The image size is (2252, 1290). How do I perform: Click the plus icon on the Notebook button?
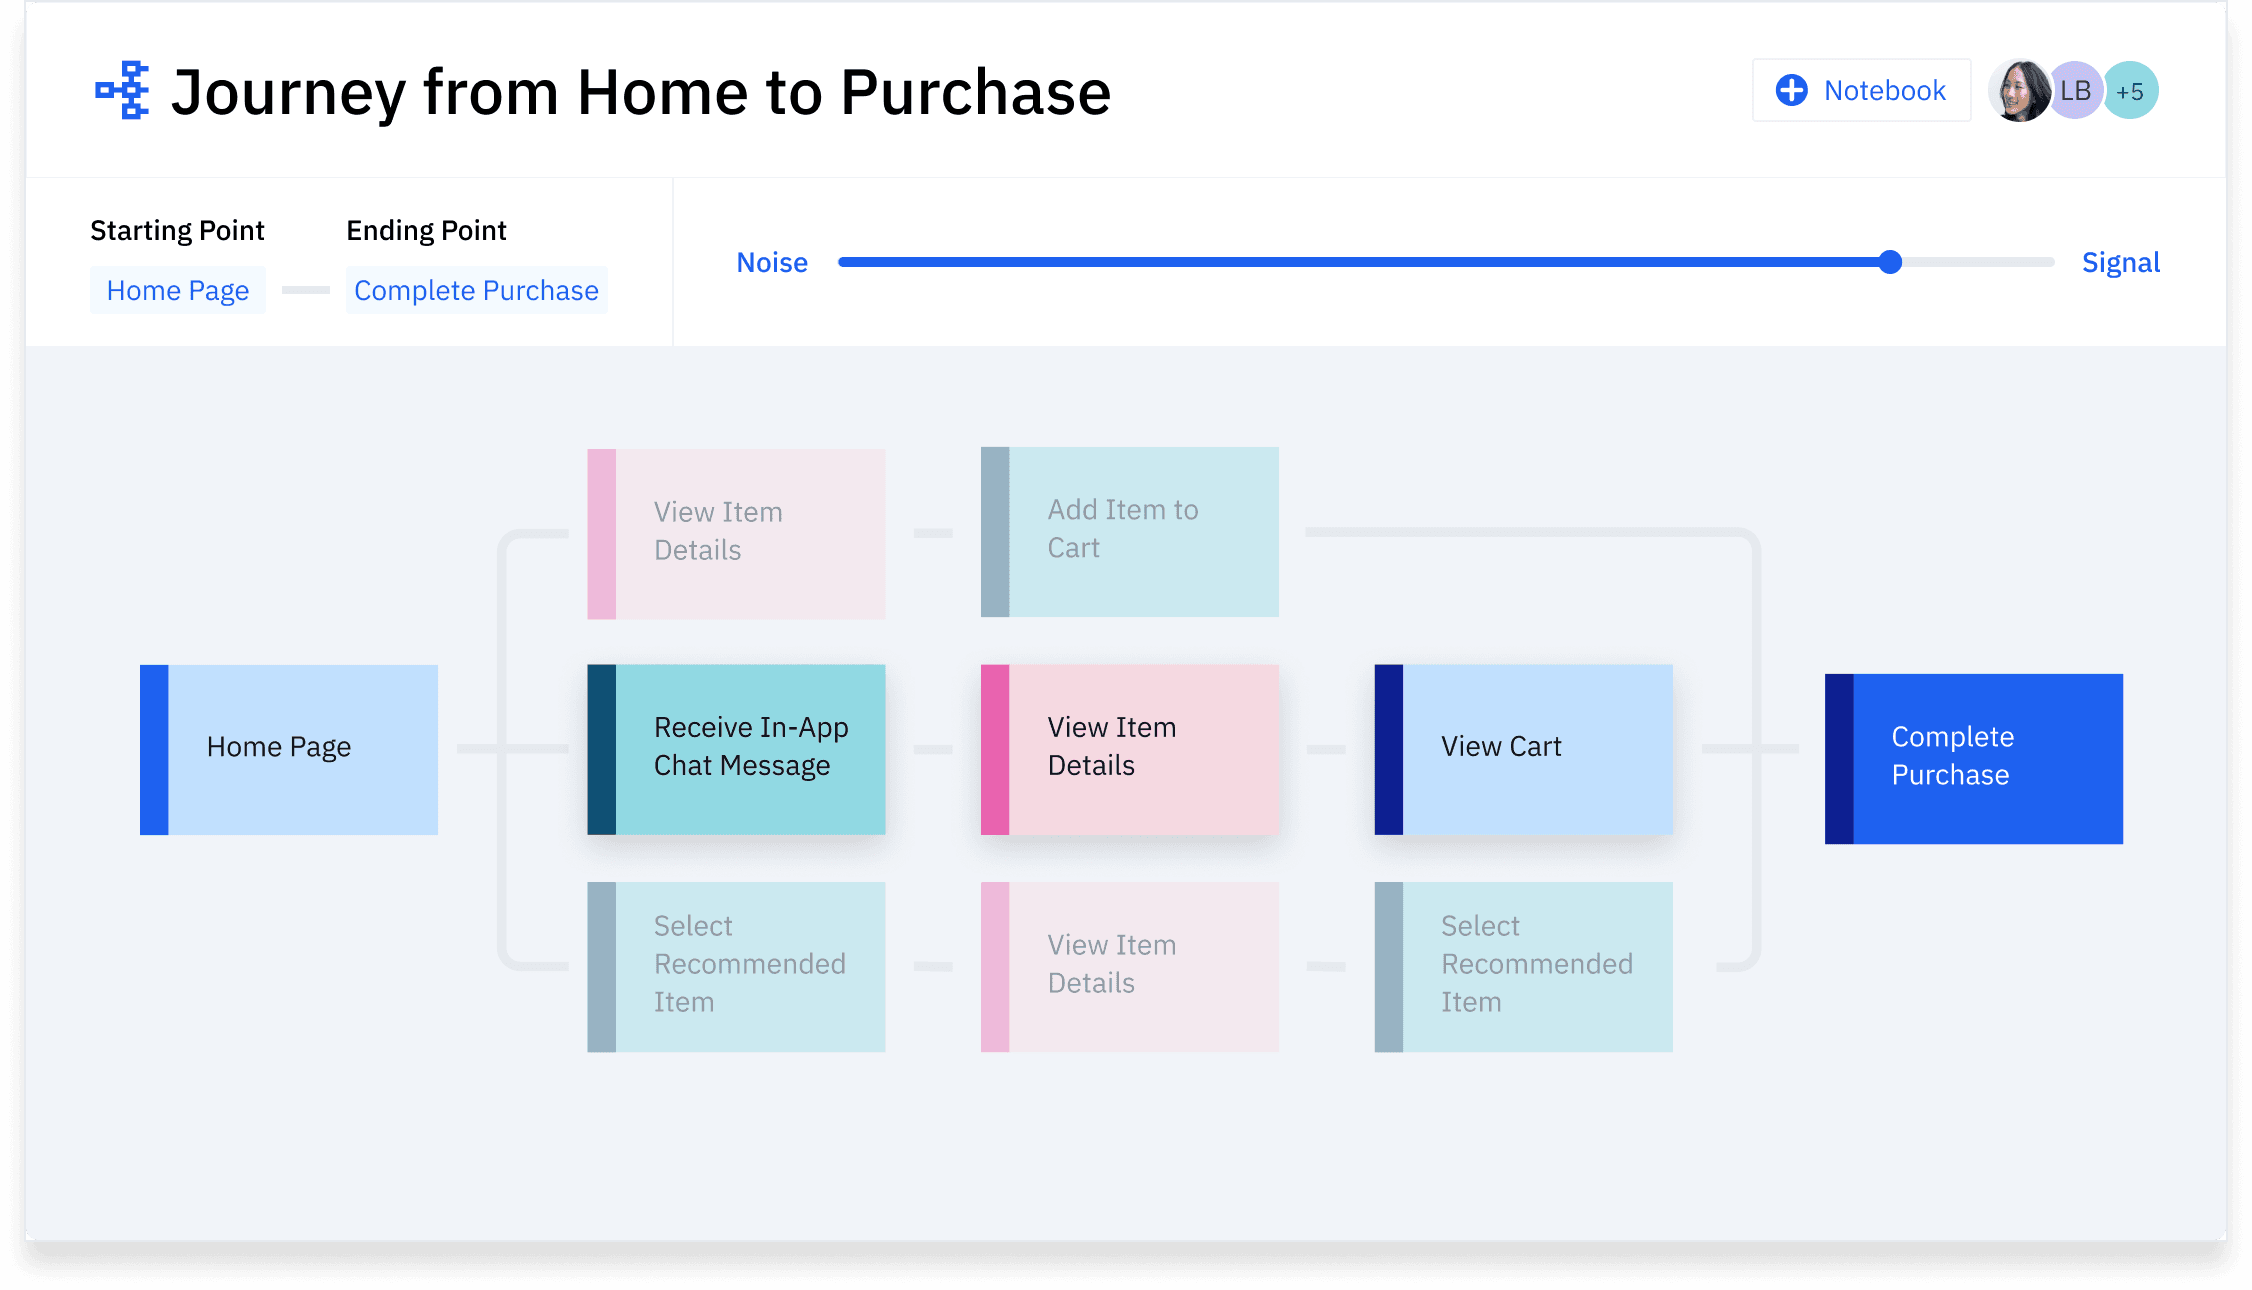[x=1791, y=90]
